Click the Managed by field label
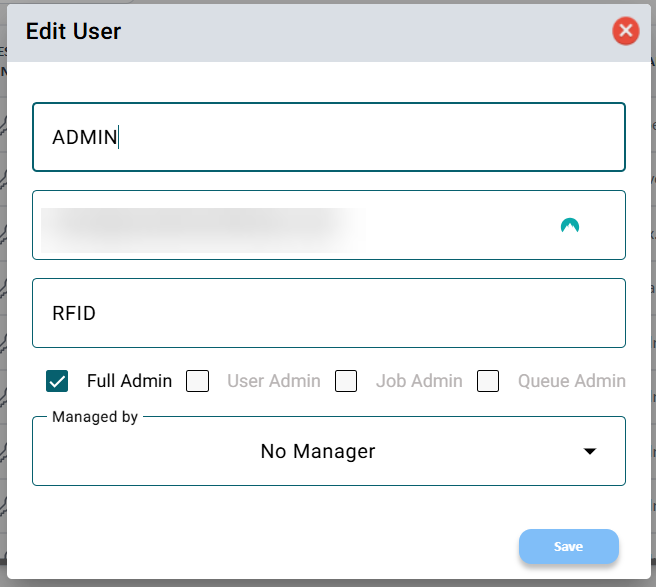 pos(95,417)
